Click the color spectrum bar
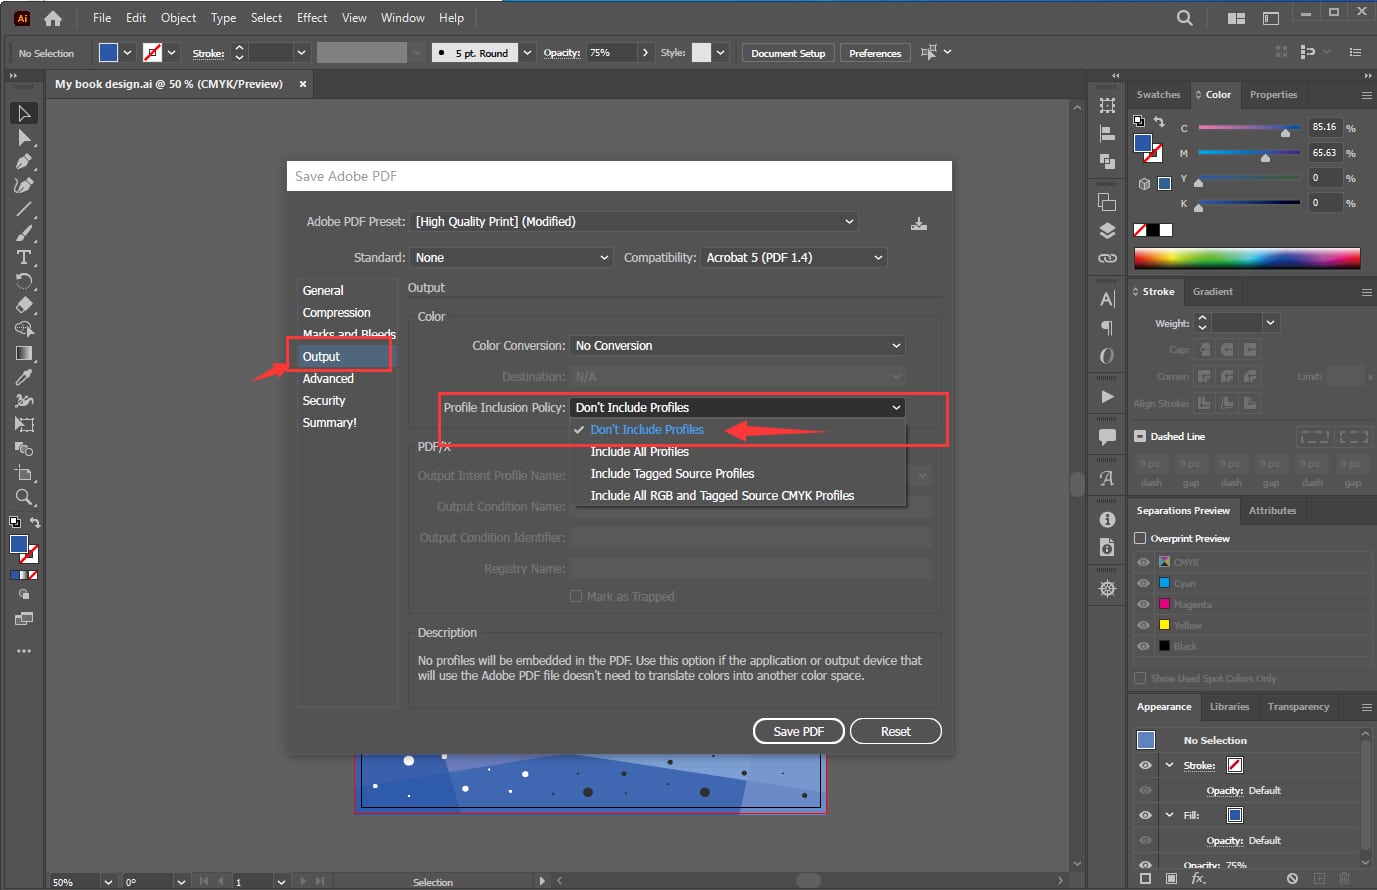Image resolution: width=1377 pixels, height=890 pixels. [x=1246, y=258]
